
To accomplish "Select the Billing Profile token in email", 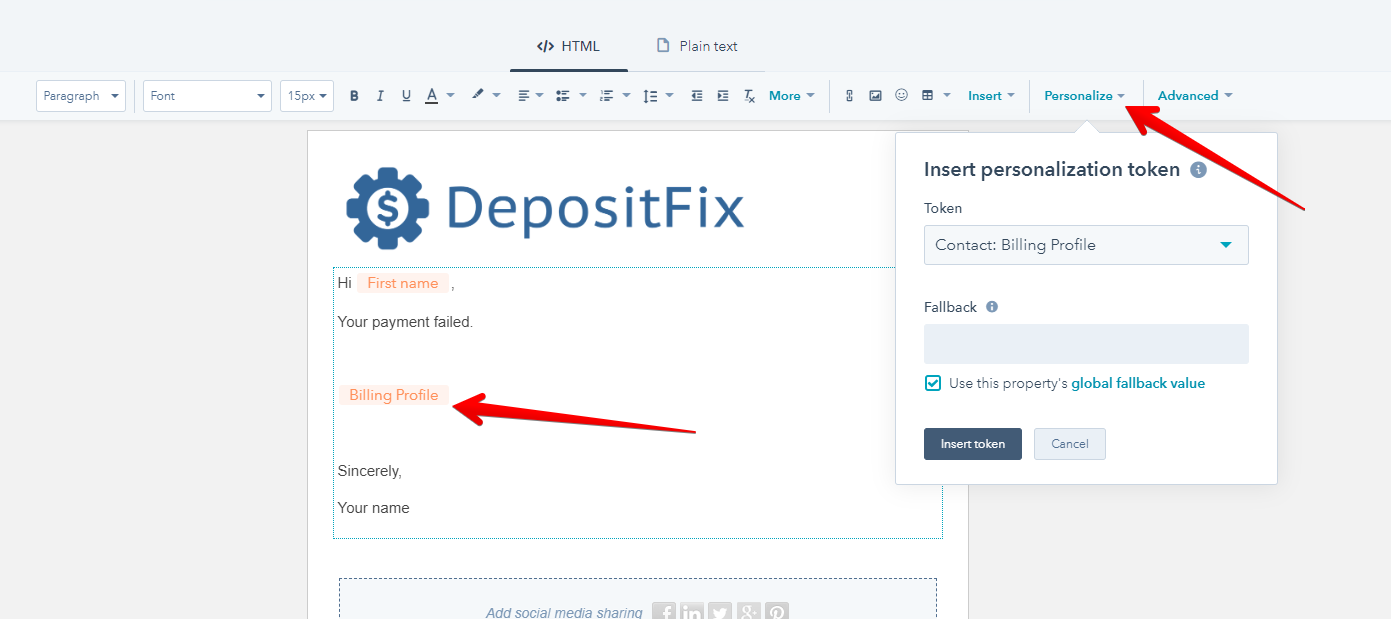I will click(x=394, y=395).
